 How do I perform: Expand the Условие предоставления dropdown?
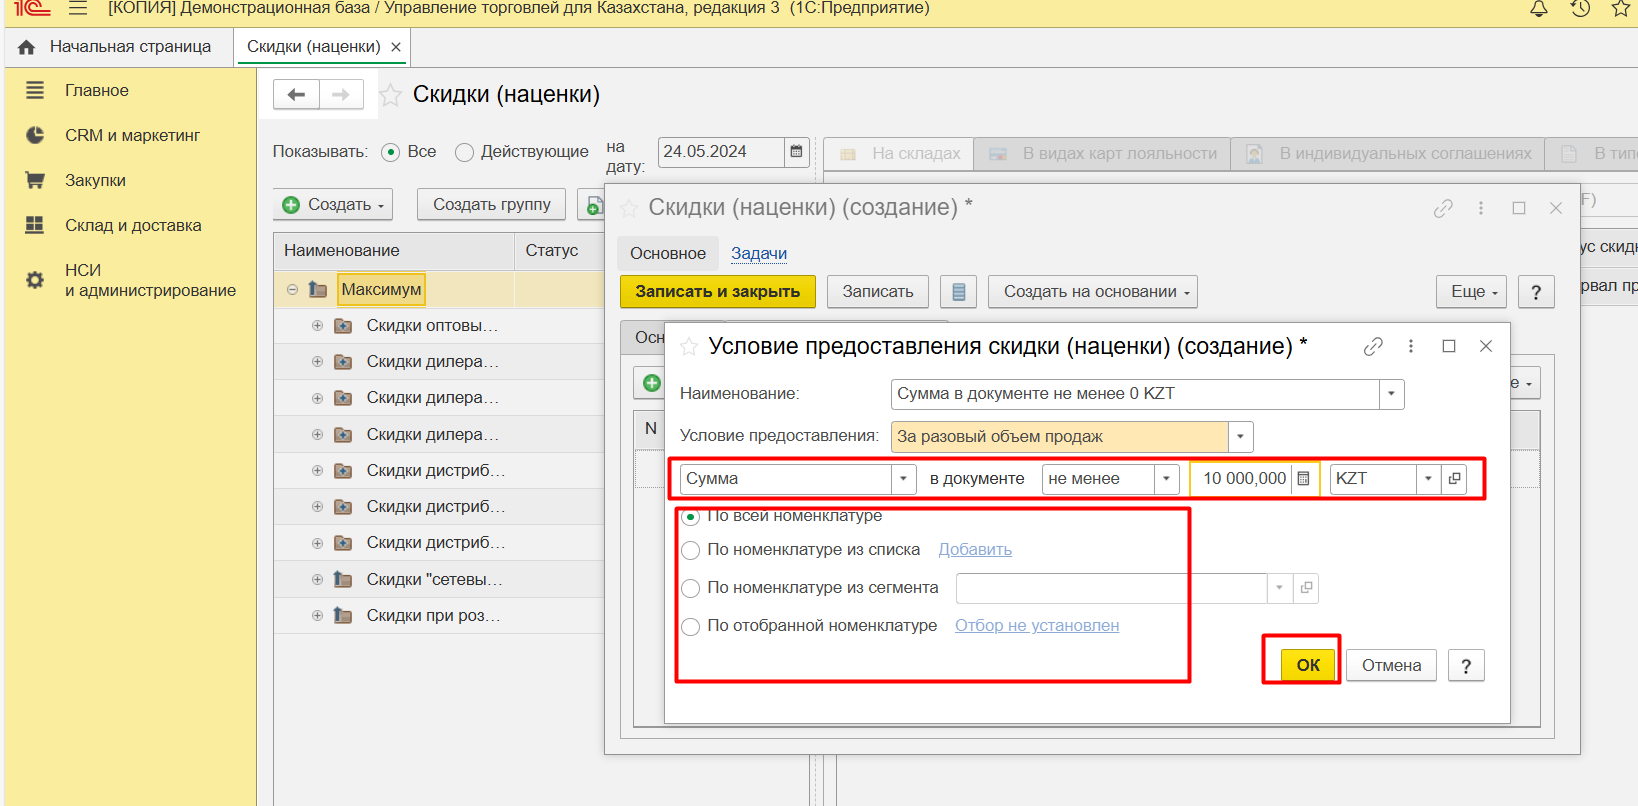pos(1240,437)
